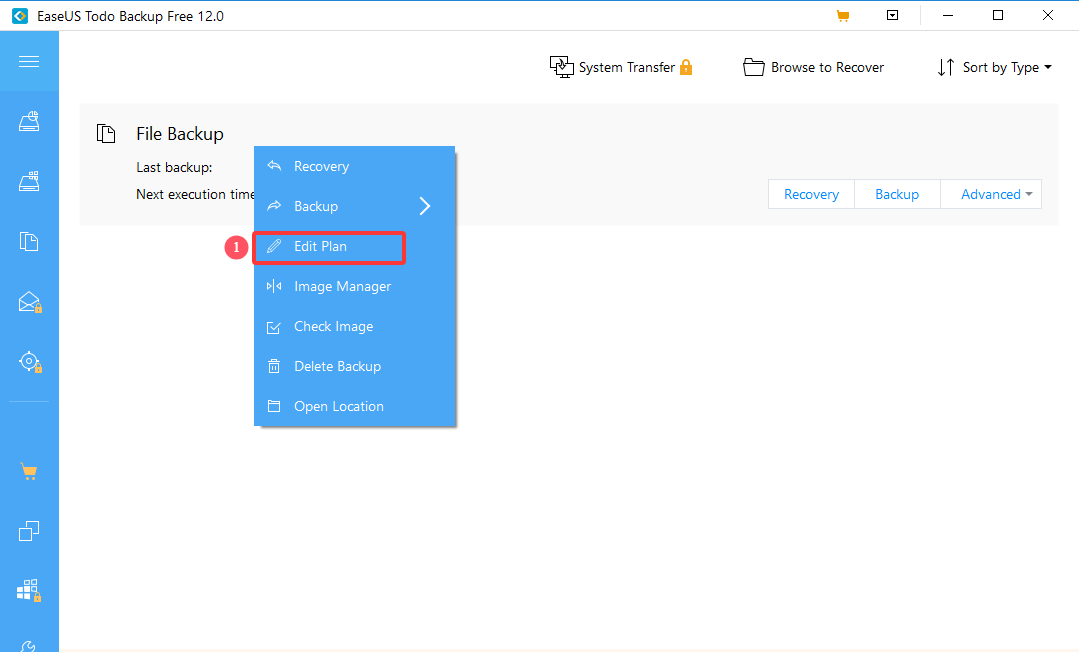Click the Sort by Type arrows icon

(x=946, y=67)
